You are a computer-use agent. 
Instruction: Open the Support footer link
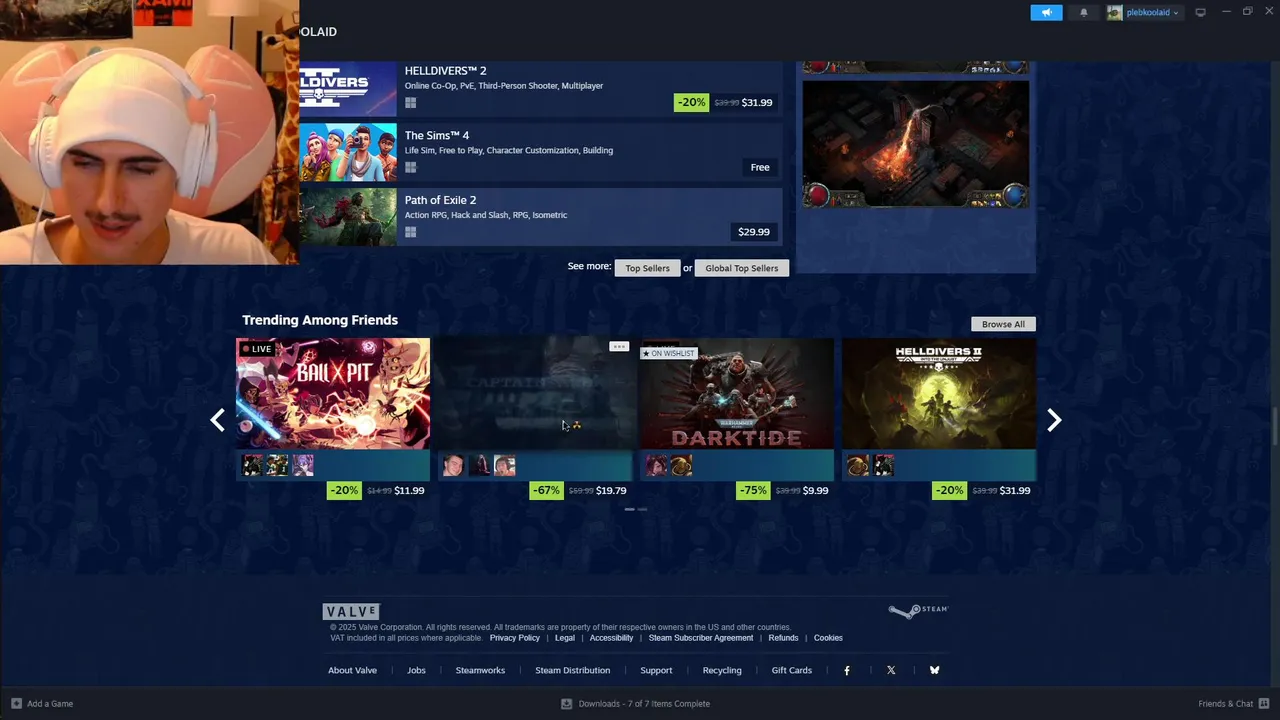(656, 670)
